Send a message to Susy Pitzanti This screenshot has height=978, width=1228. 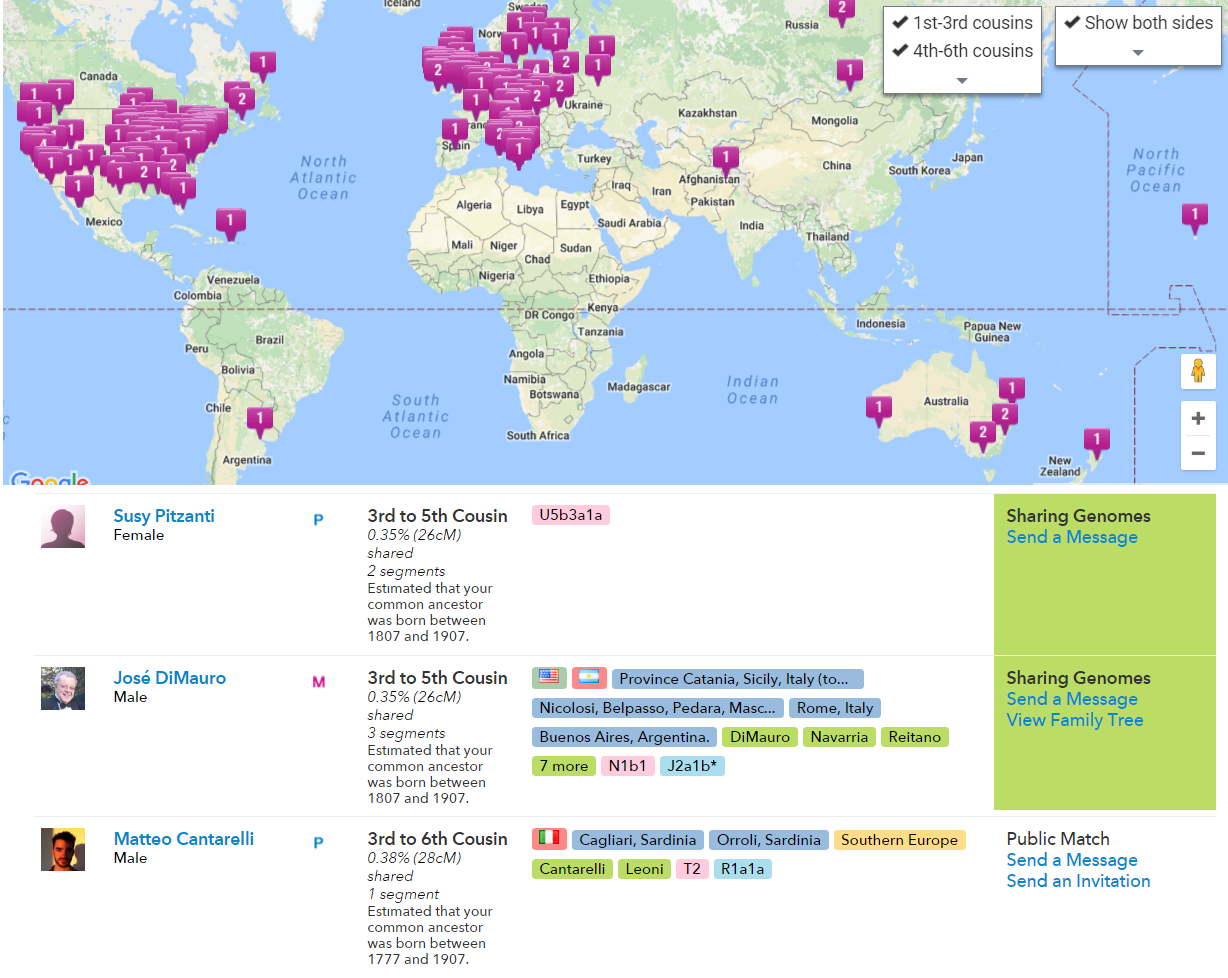coord(1072,538)
